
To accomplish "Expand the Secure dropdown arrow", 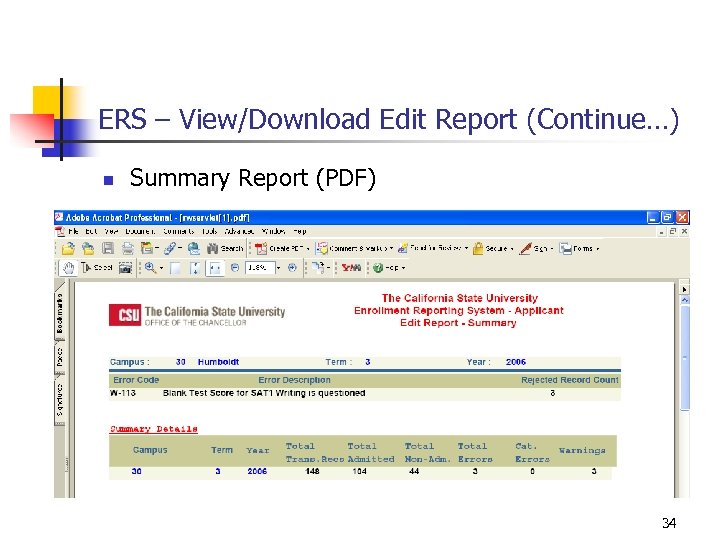I will tap(512, 248).
